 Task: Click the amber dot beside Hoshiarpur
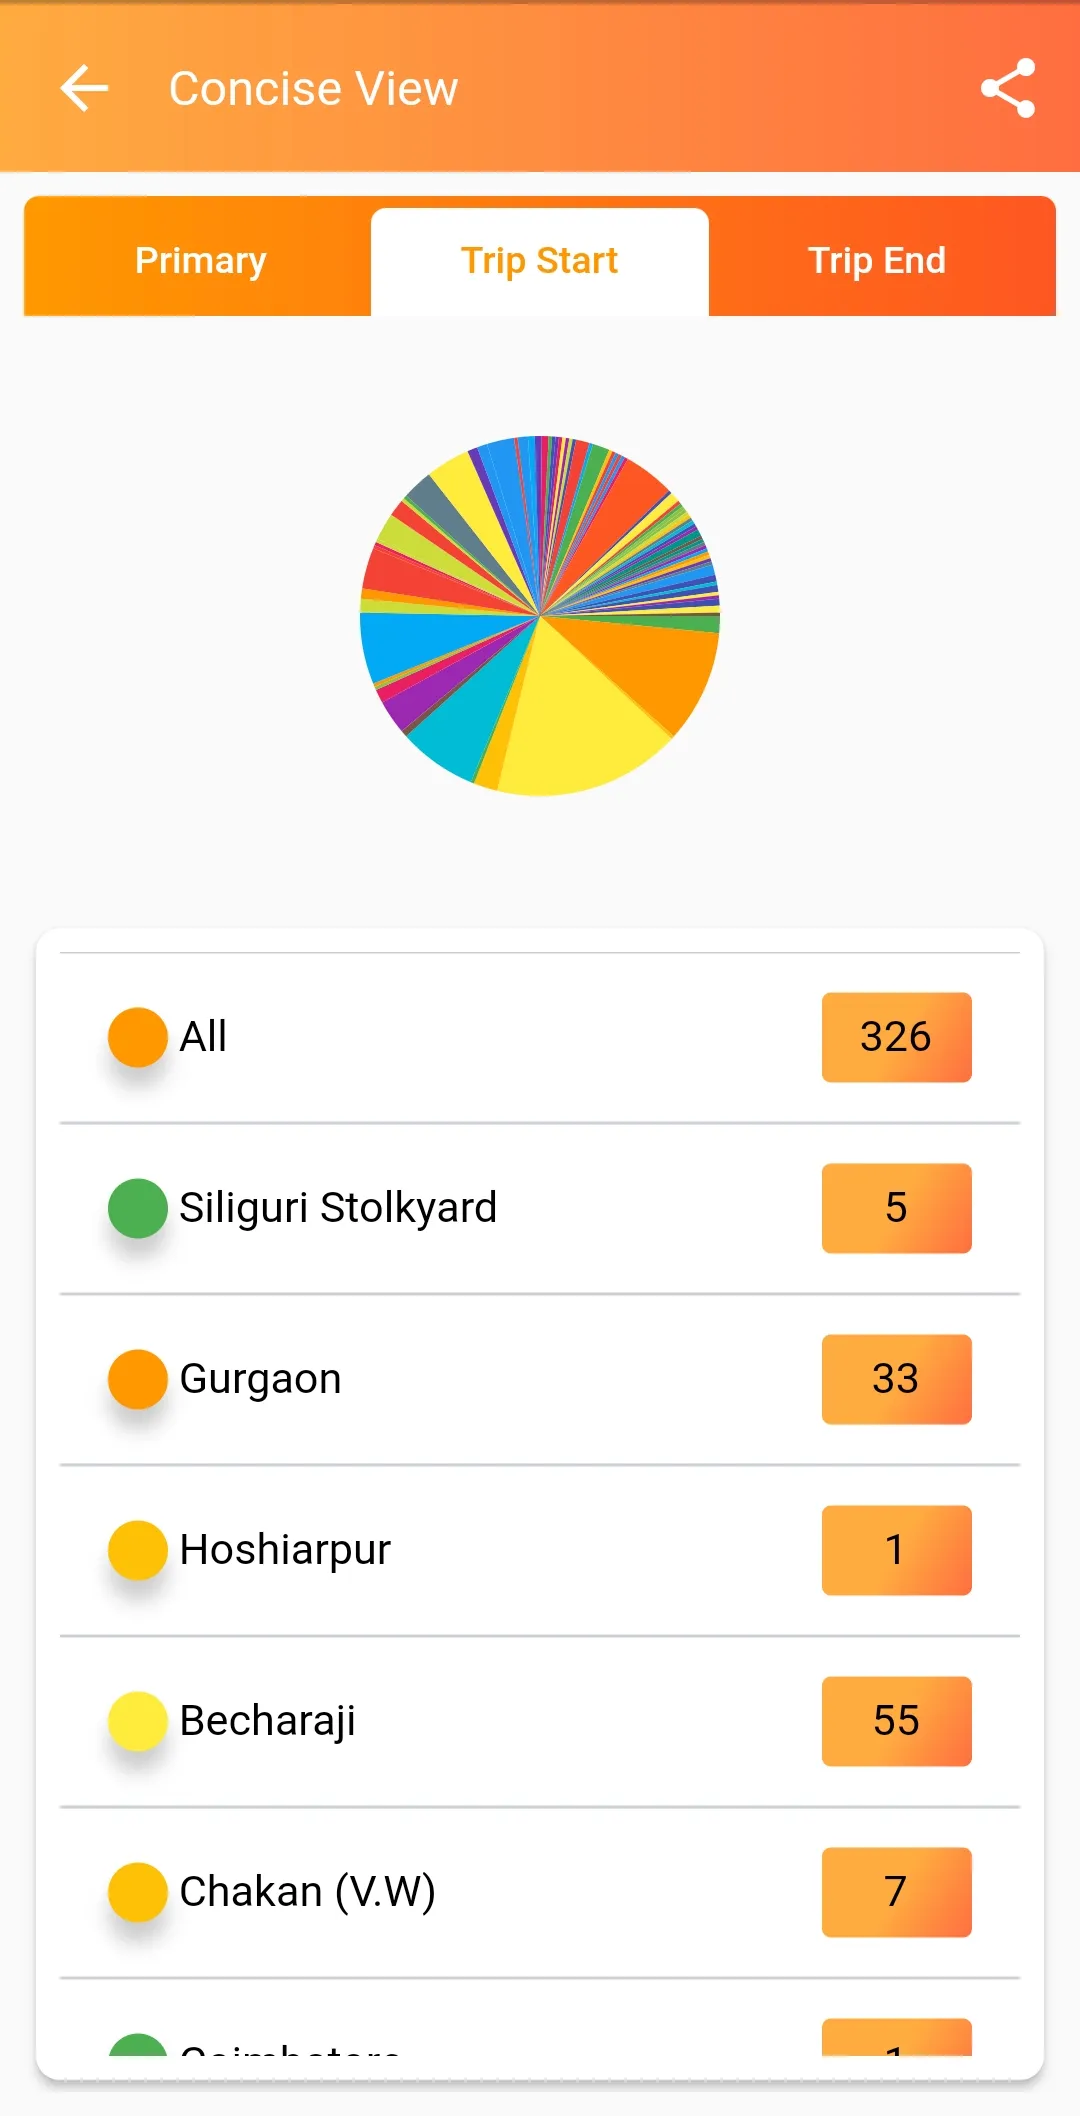click(138, 1550)
